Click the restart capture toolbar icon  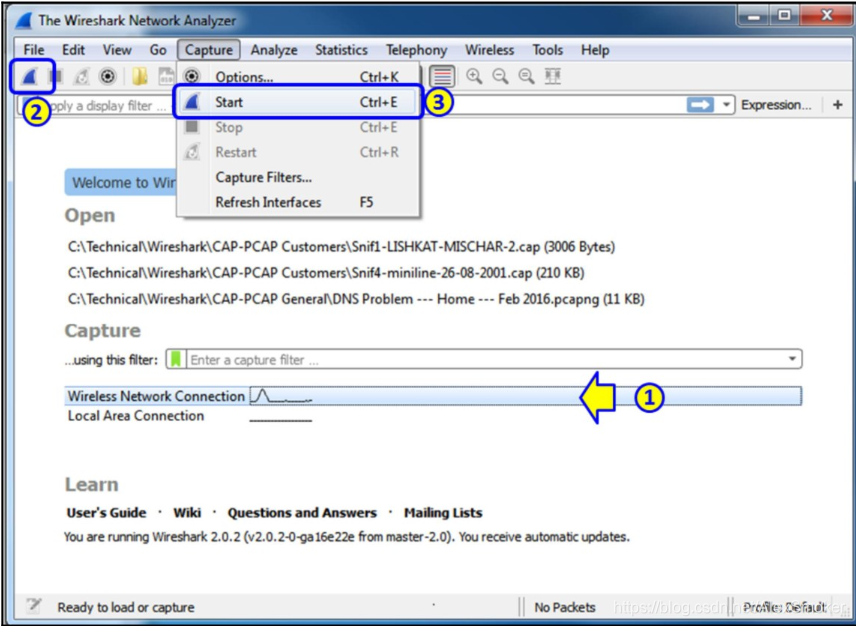coord(82,76)
